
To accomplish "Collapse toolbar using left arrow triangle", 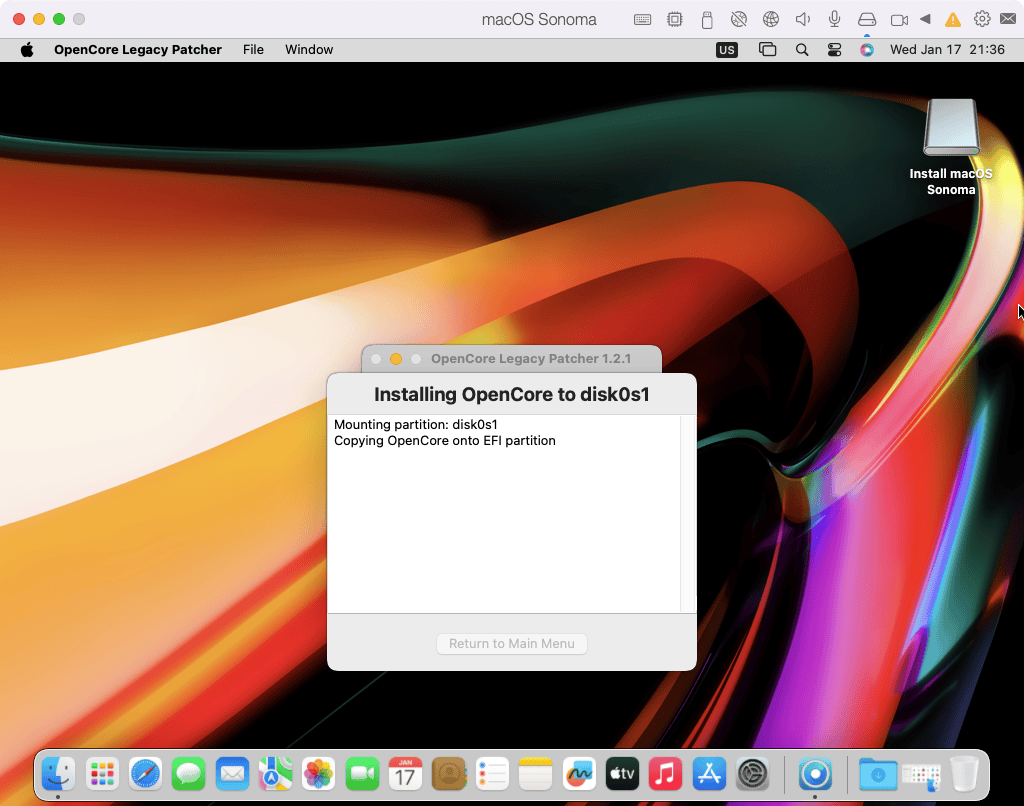I will tap(925, 19).
